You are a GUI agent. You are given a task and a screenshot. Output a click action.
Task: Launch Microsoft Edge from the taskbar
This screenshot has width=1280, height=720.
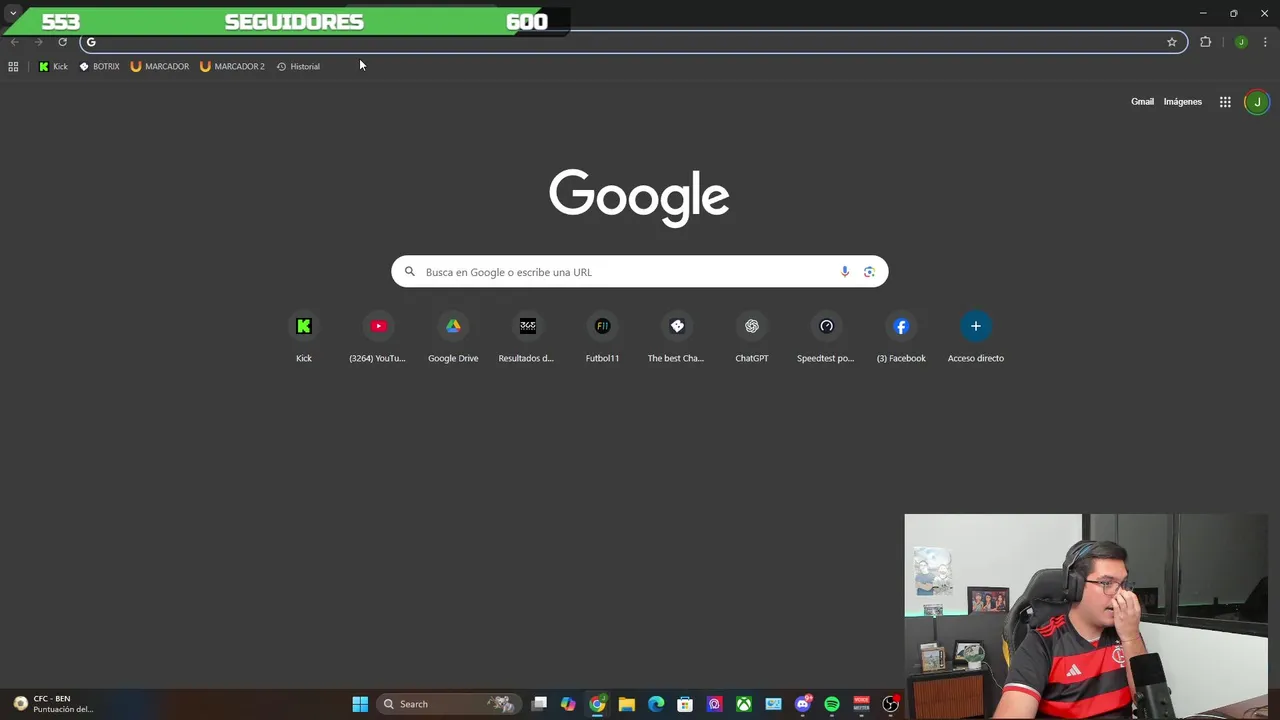click(656, 704)
